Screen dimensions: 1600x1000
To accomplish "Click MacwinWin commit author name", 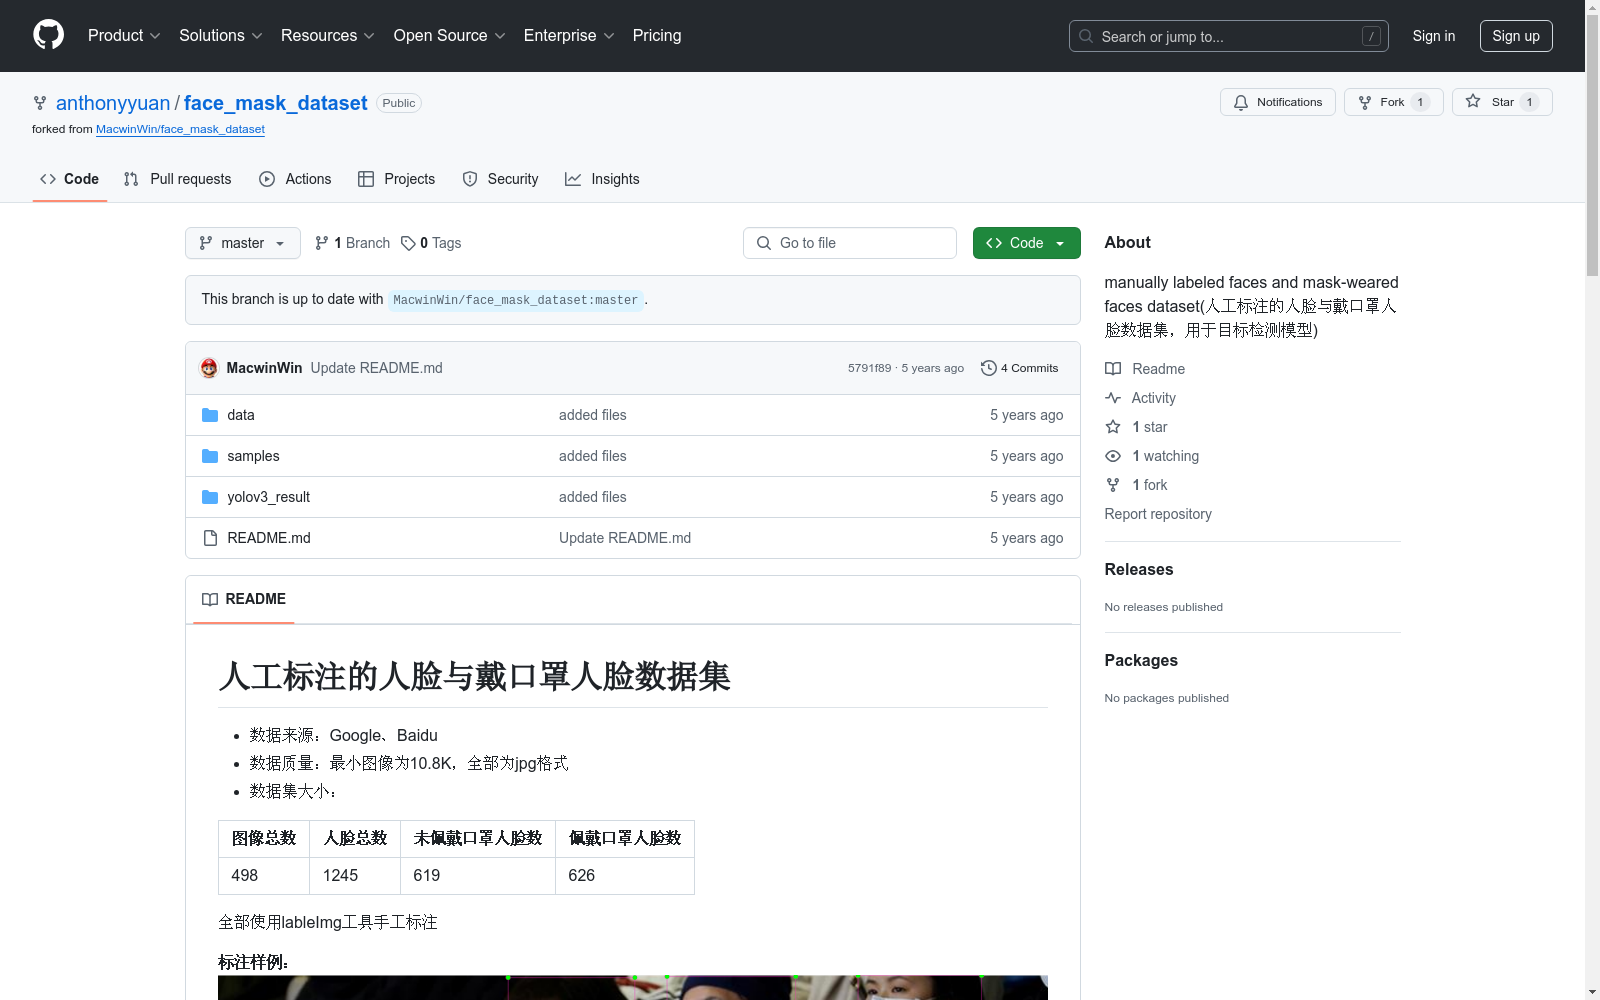I will 264,368.
